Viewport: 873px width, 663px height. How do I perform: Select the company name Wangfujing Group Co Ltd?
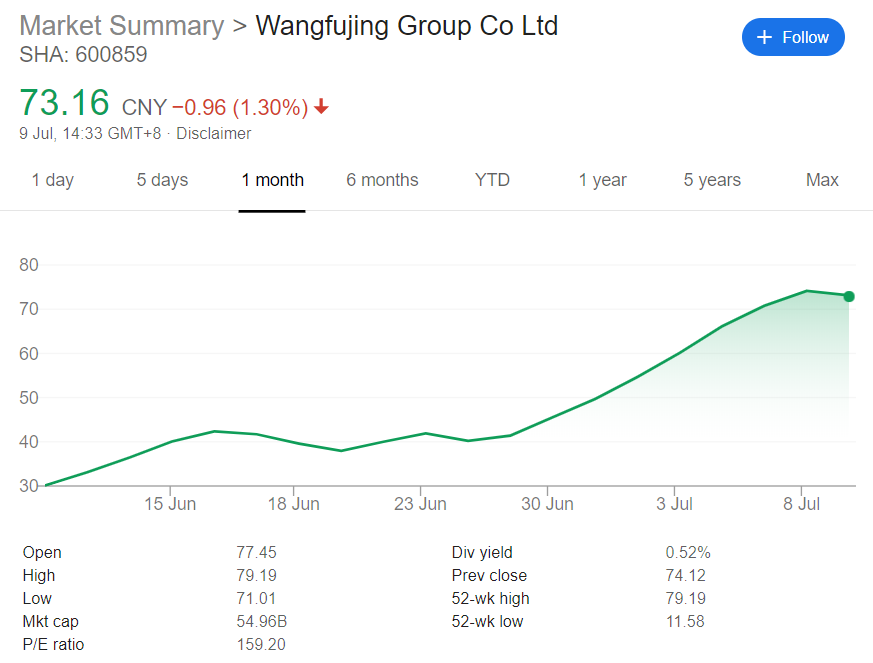pyautogui.click(x=407, y=26)
